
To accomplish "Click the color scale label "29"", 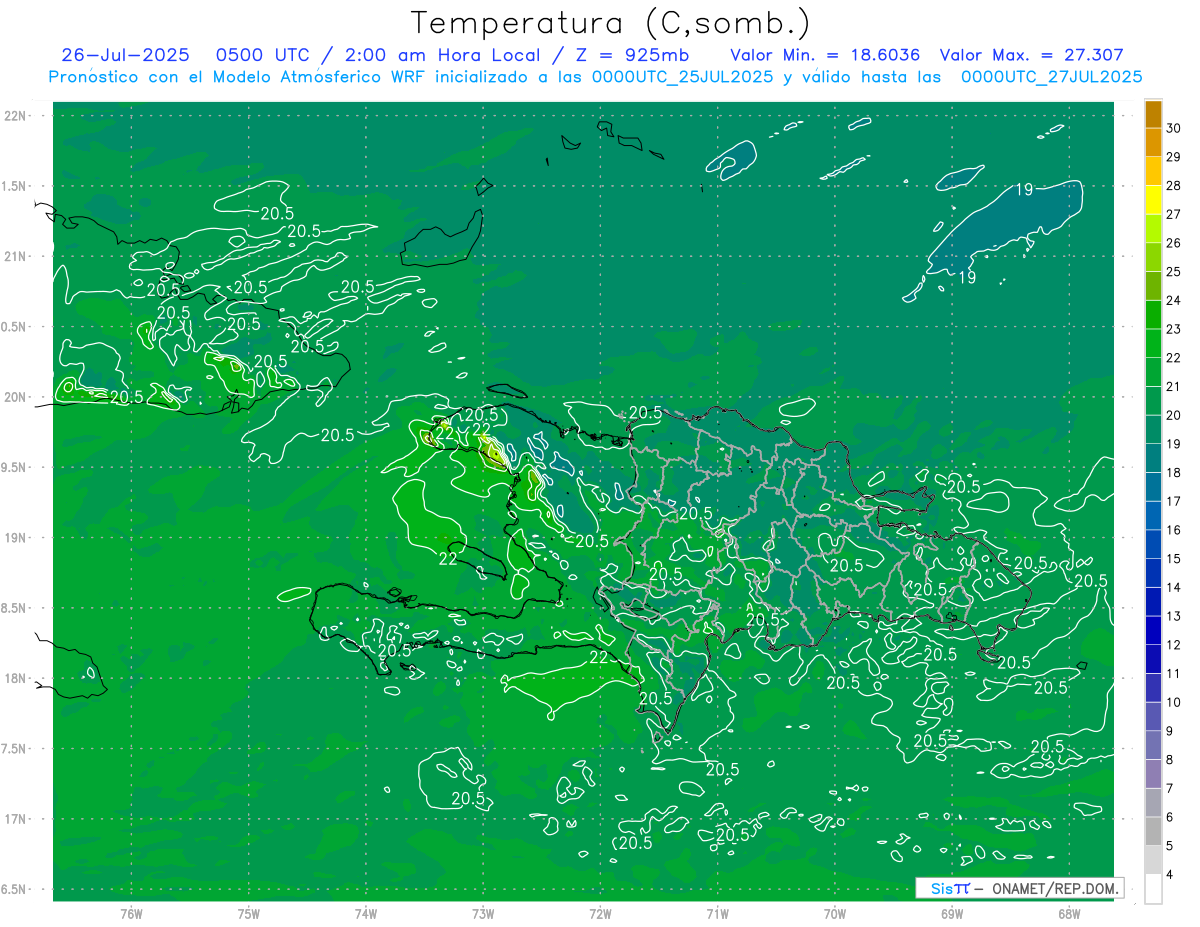I will [x=1174, y=157].
